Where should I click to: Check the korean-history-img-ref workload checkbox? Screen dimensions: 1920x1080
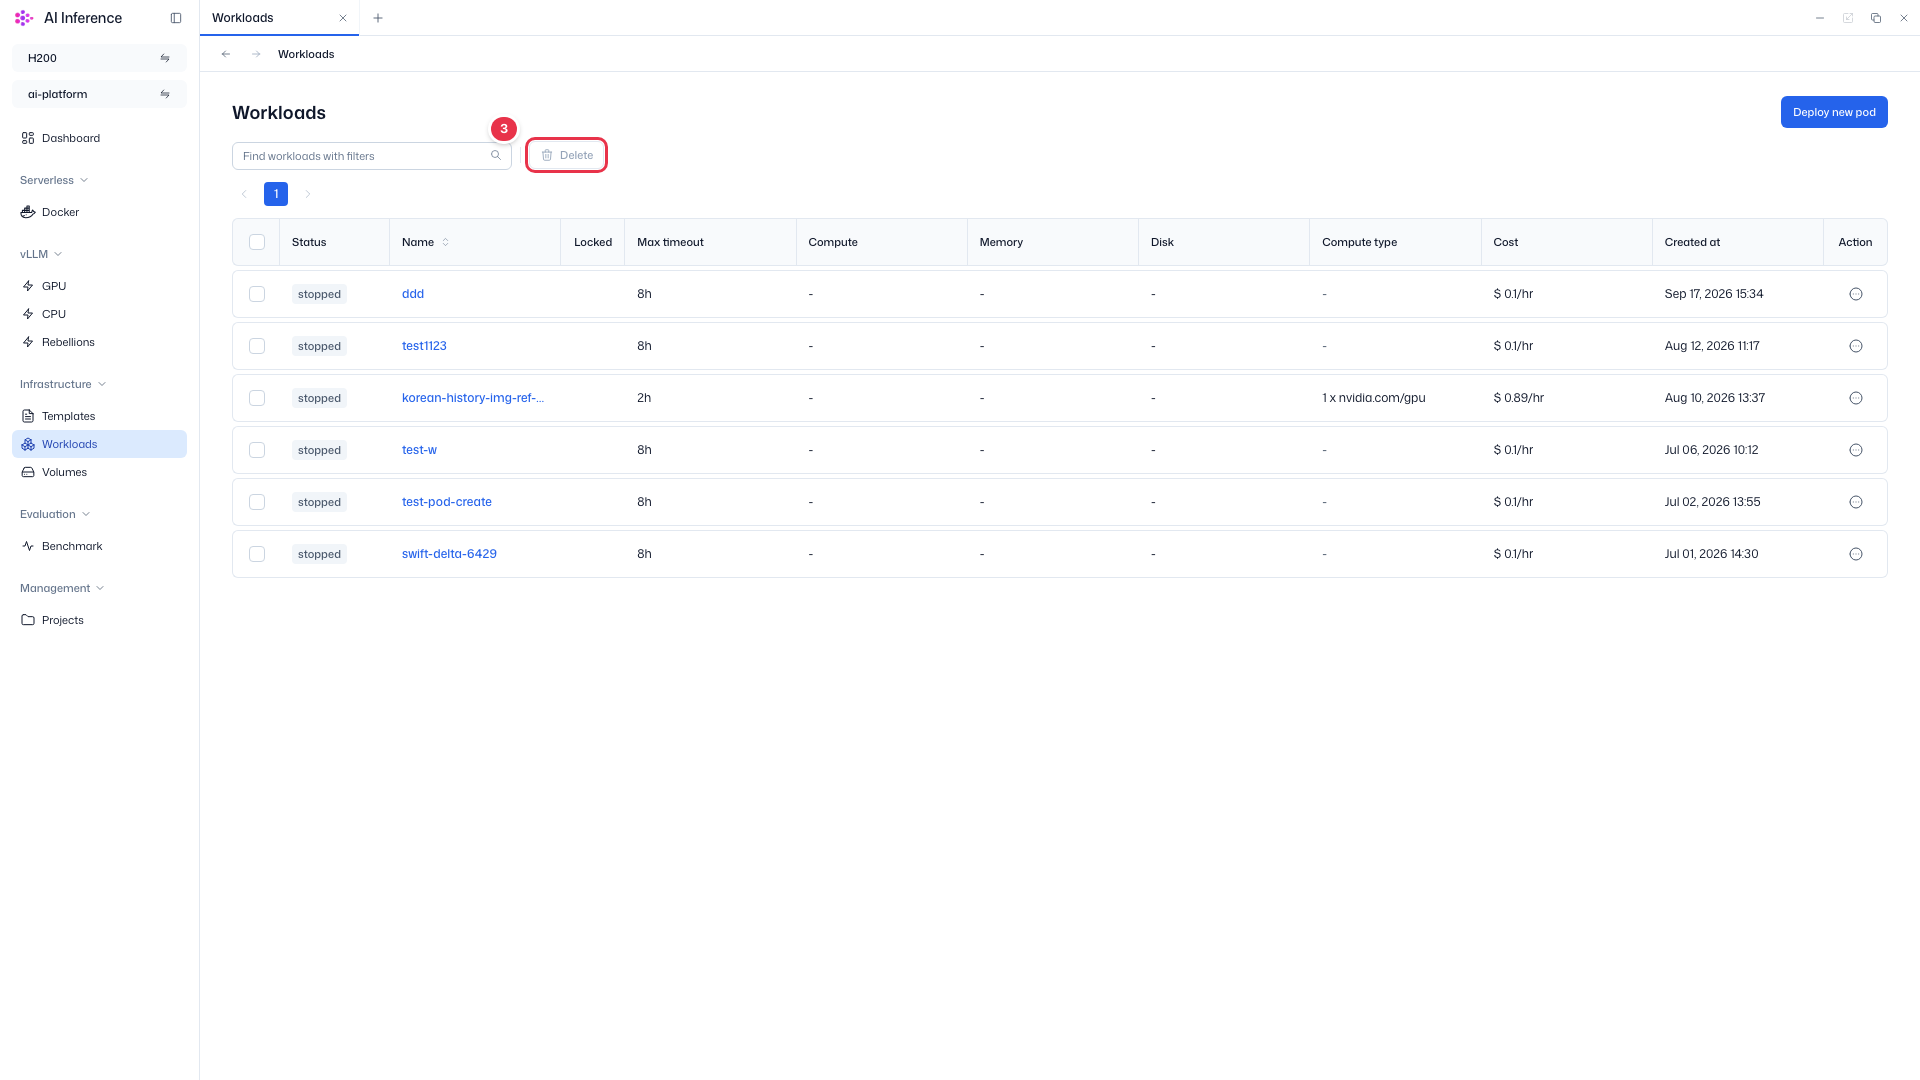257,398
